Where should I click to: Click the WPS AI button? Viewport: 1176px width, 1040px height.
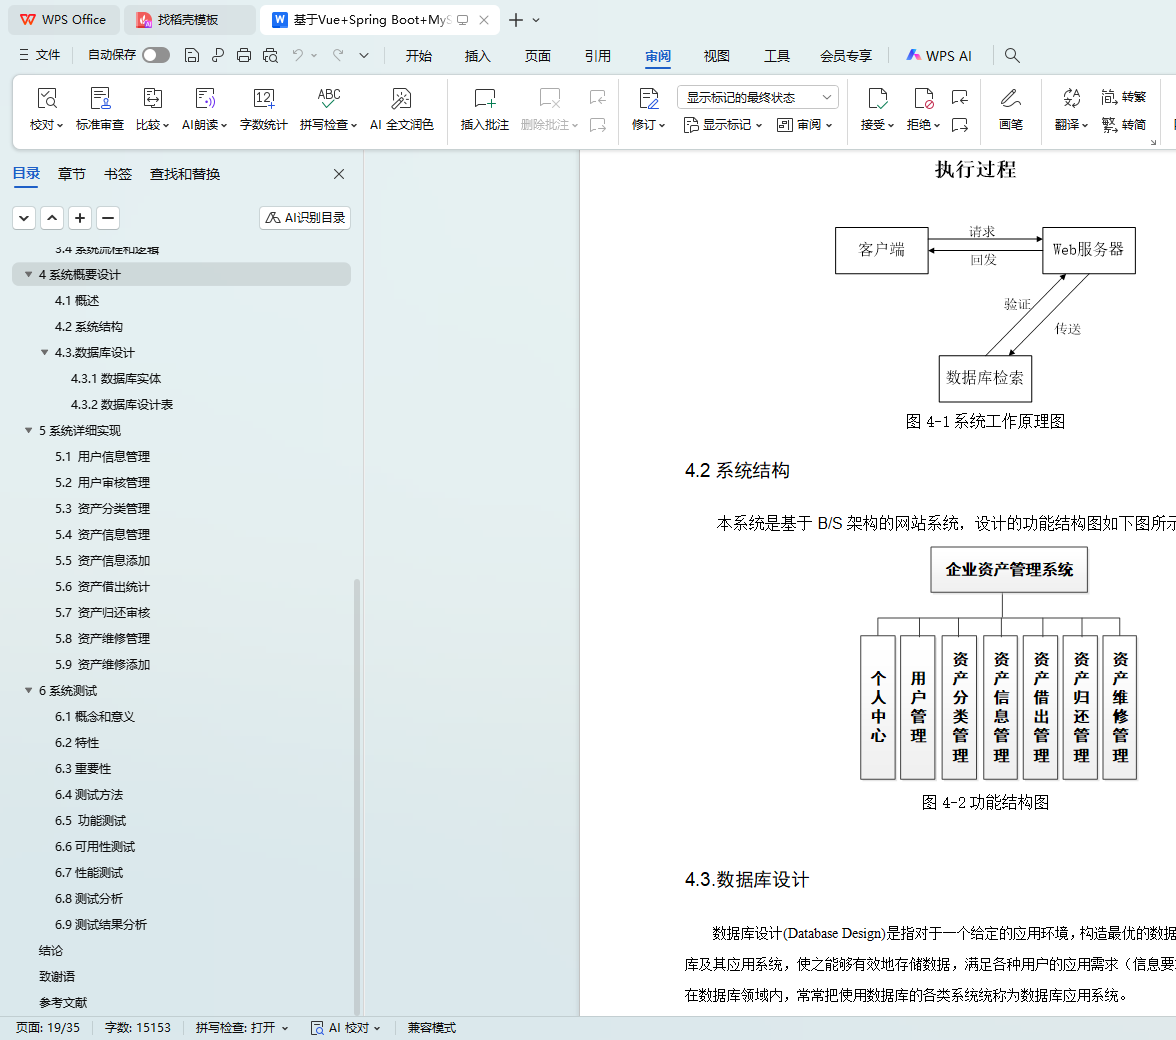[x=939, y=56]
